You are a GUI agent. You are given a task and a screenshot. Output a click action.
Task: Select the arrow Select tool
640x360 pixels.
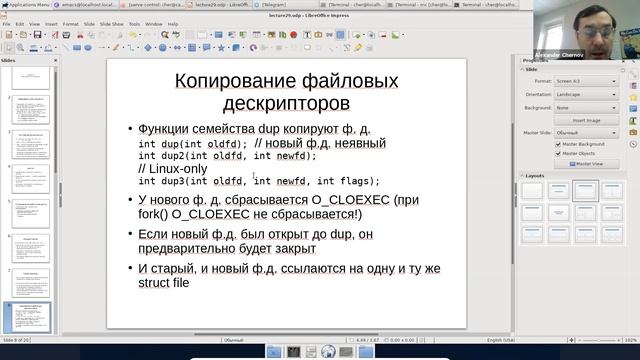(9, 48)
